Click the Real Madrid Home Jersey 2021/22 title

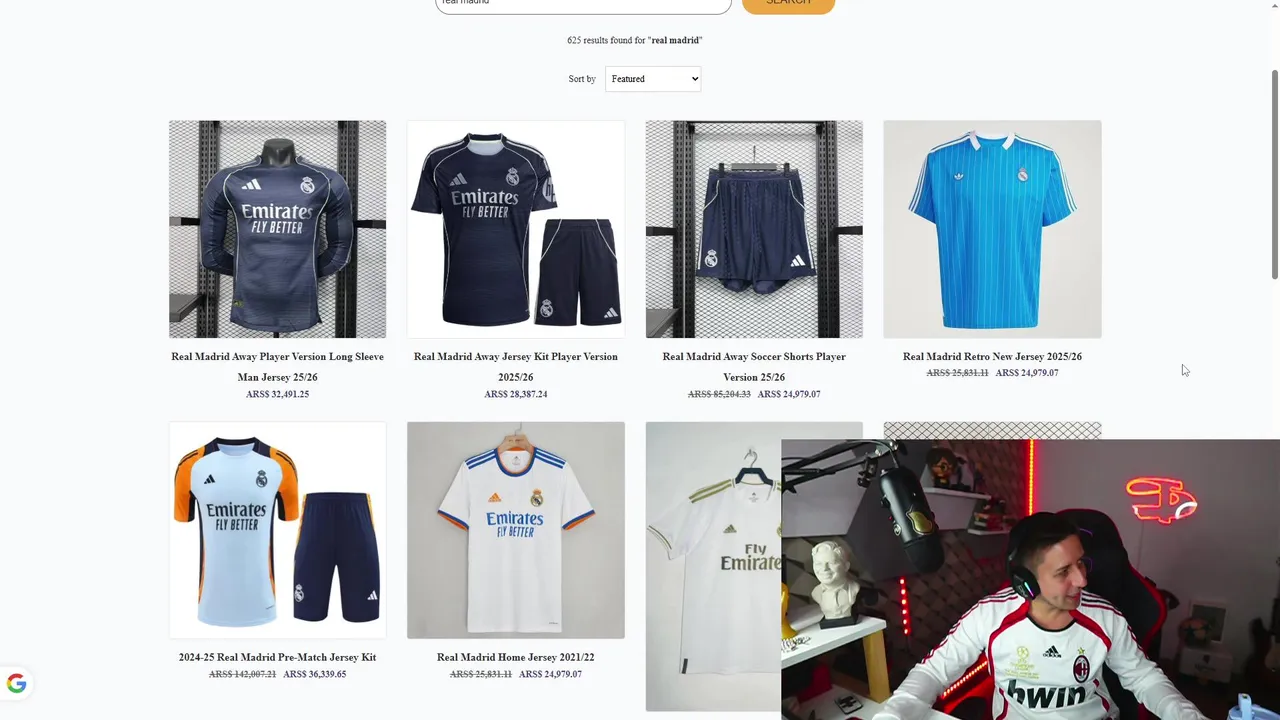click(x=516, y=657)
